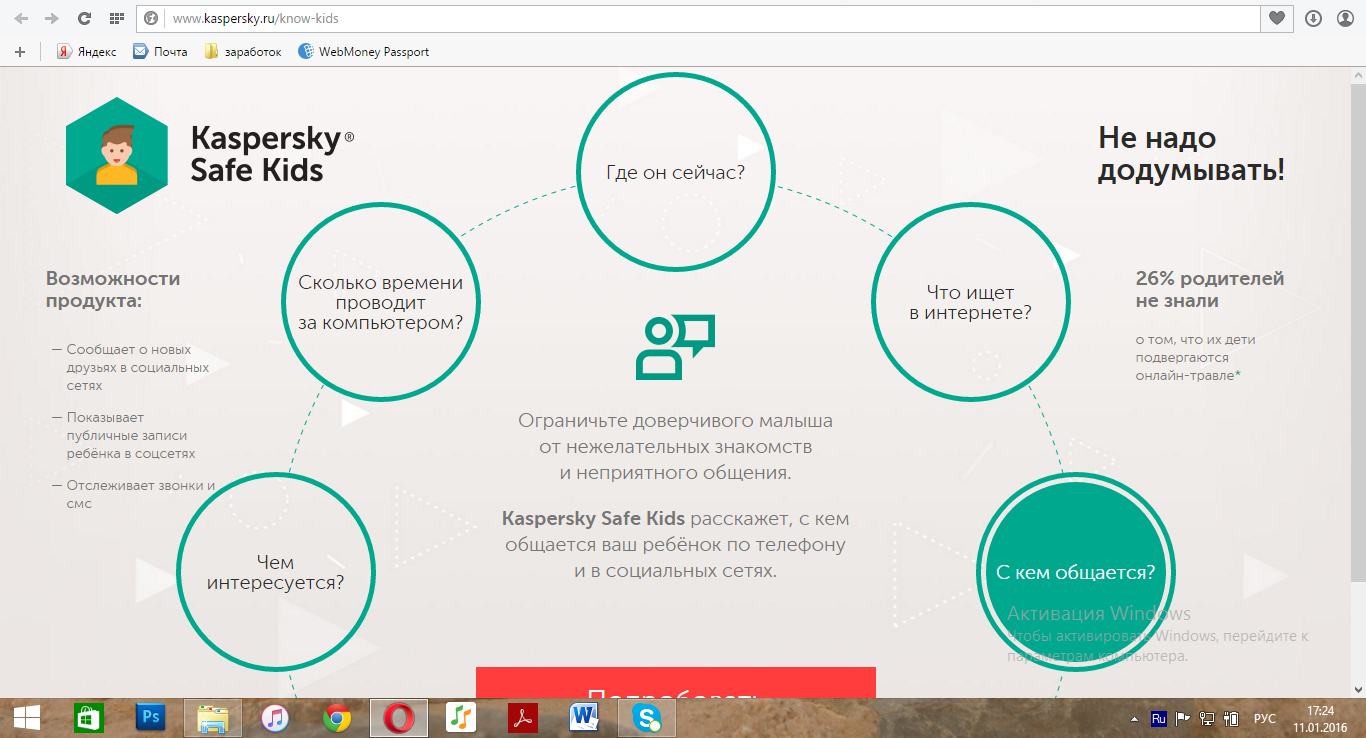Select the 'Где он сейчас?' circle
1366x738 pixels.
pyautogui.click(x=676, y=172)
